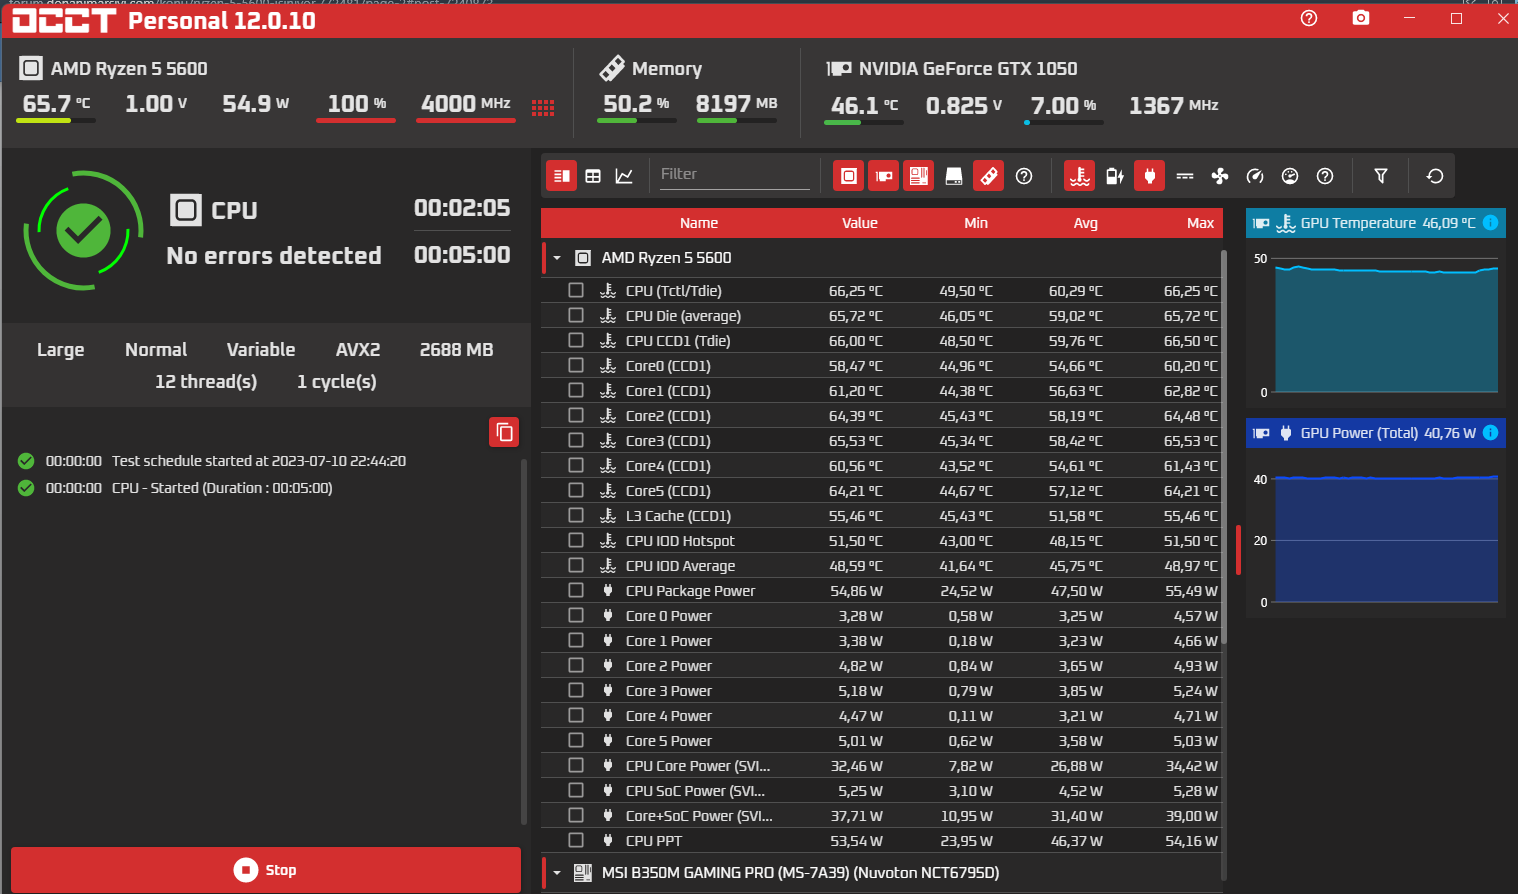Toggle battery sensor type filter
This screenshot has height=894, width=1518.
coord(1115,176)
